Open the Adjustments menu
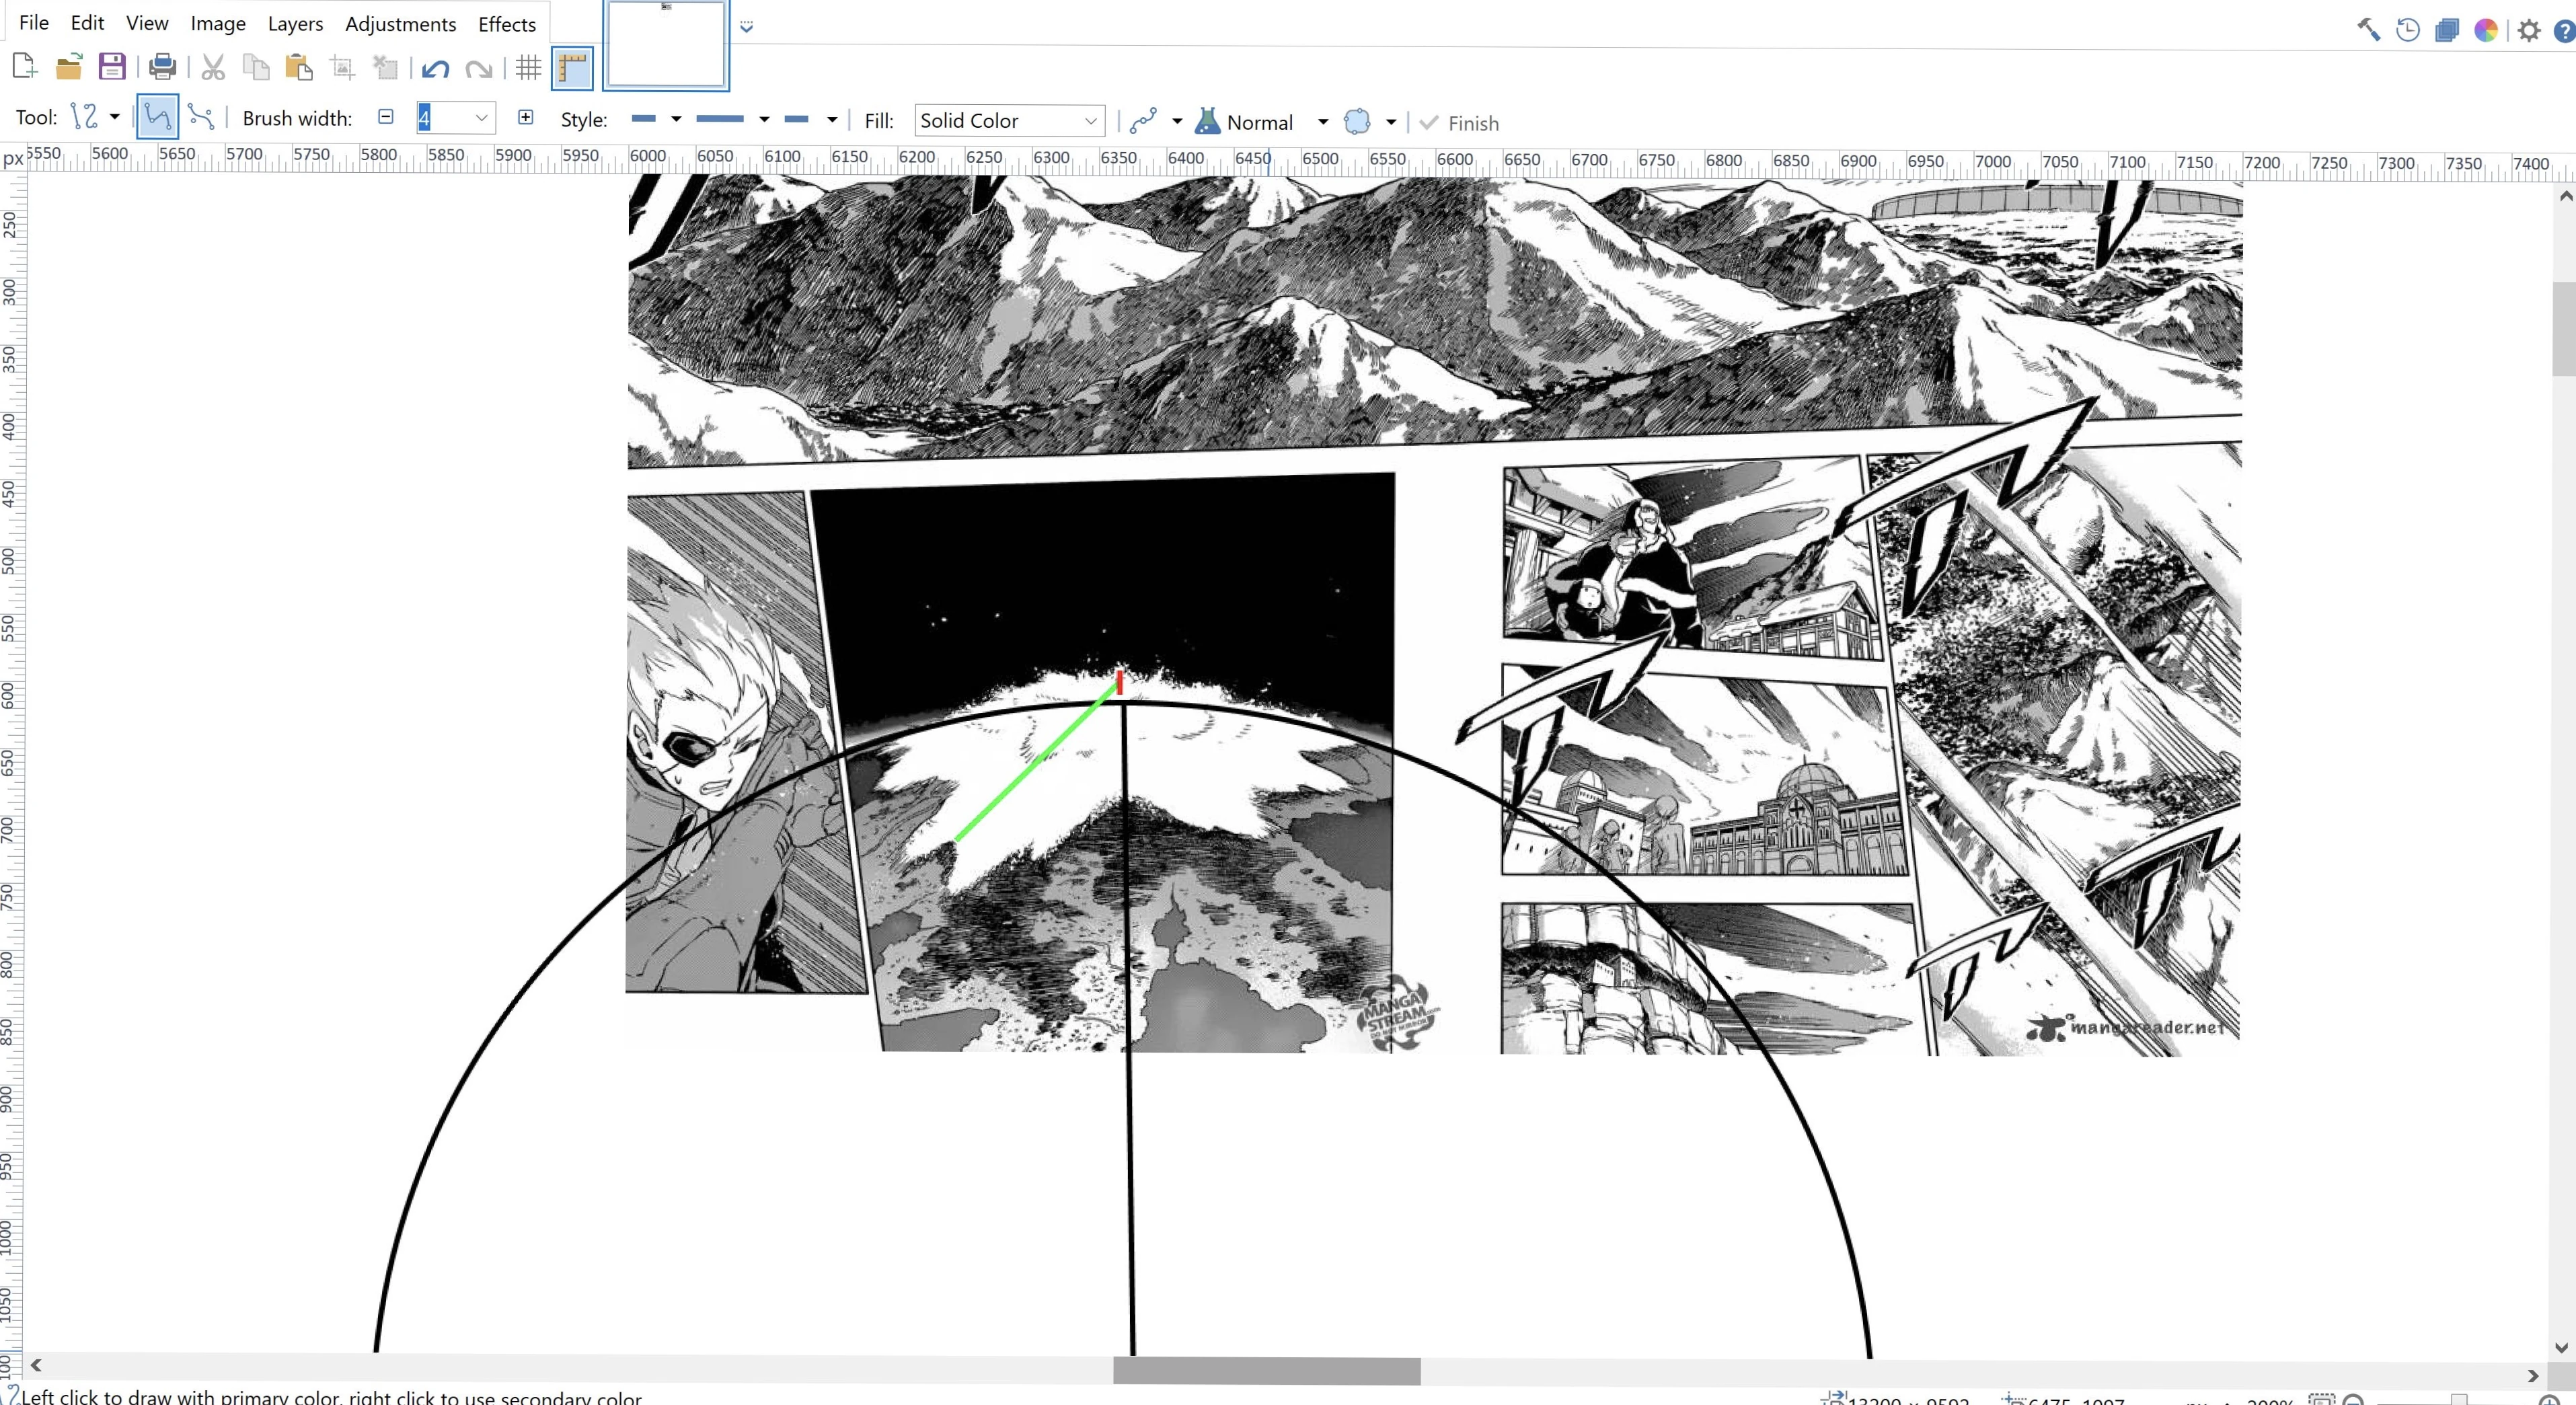Image resolution: width=2576 pixels, height=1405 pixels. click(x=400, y=24)
